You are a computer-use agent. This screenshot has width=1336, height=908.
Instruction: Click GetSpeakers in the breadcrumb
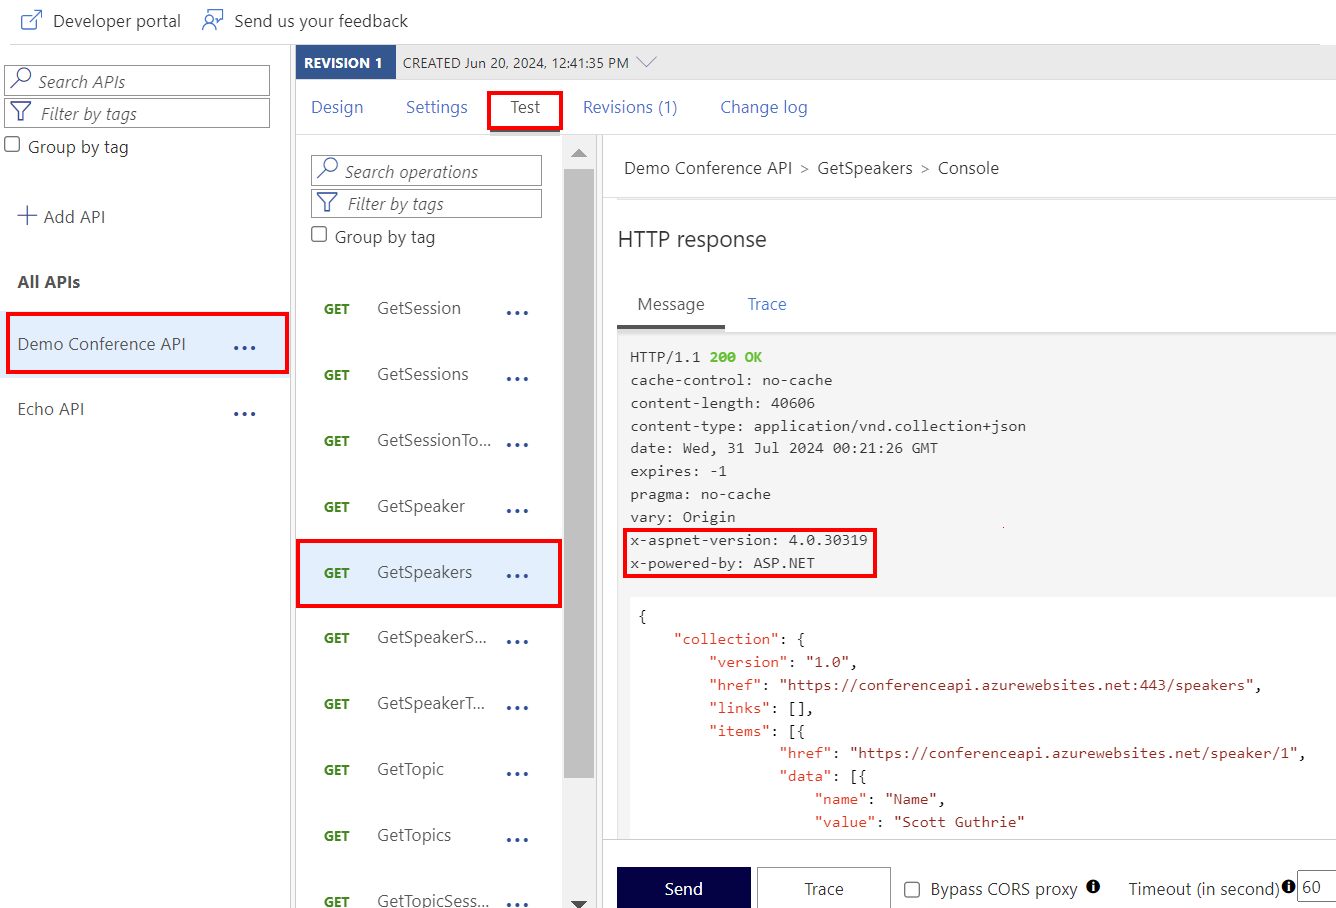pyautogui.click(x=865, y=168)
